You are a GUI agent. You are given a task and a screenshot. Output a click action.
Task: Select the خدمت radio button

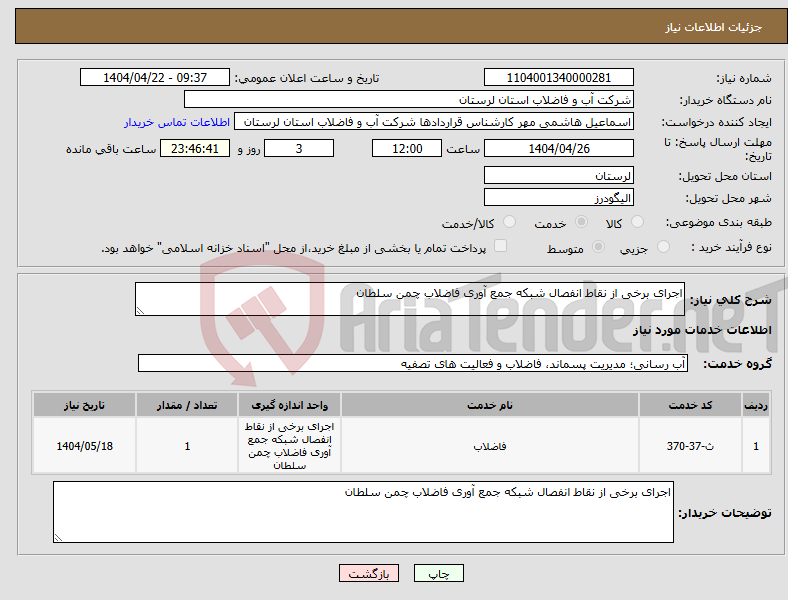point(581,222)
